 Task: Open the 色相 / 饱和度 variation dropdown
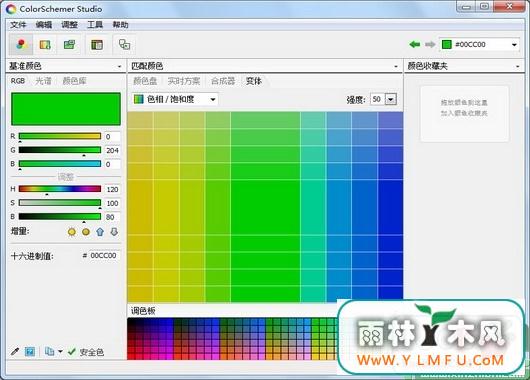(175, 99)
